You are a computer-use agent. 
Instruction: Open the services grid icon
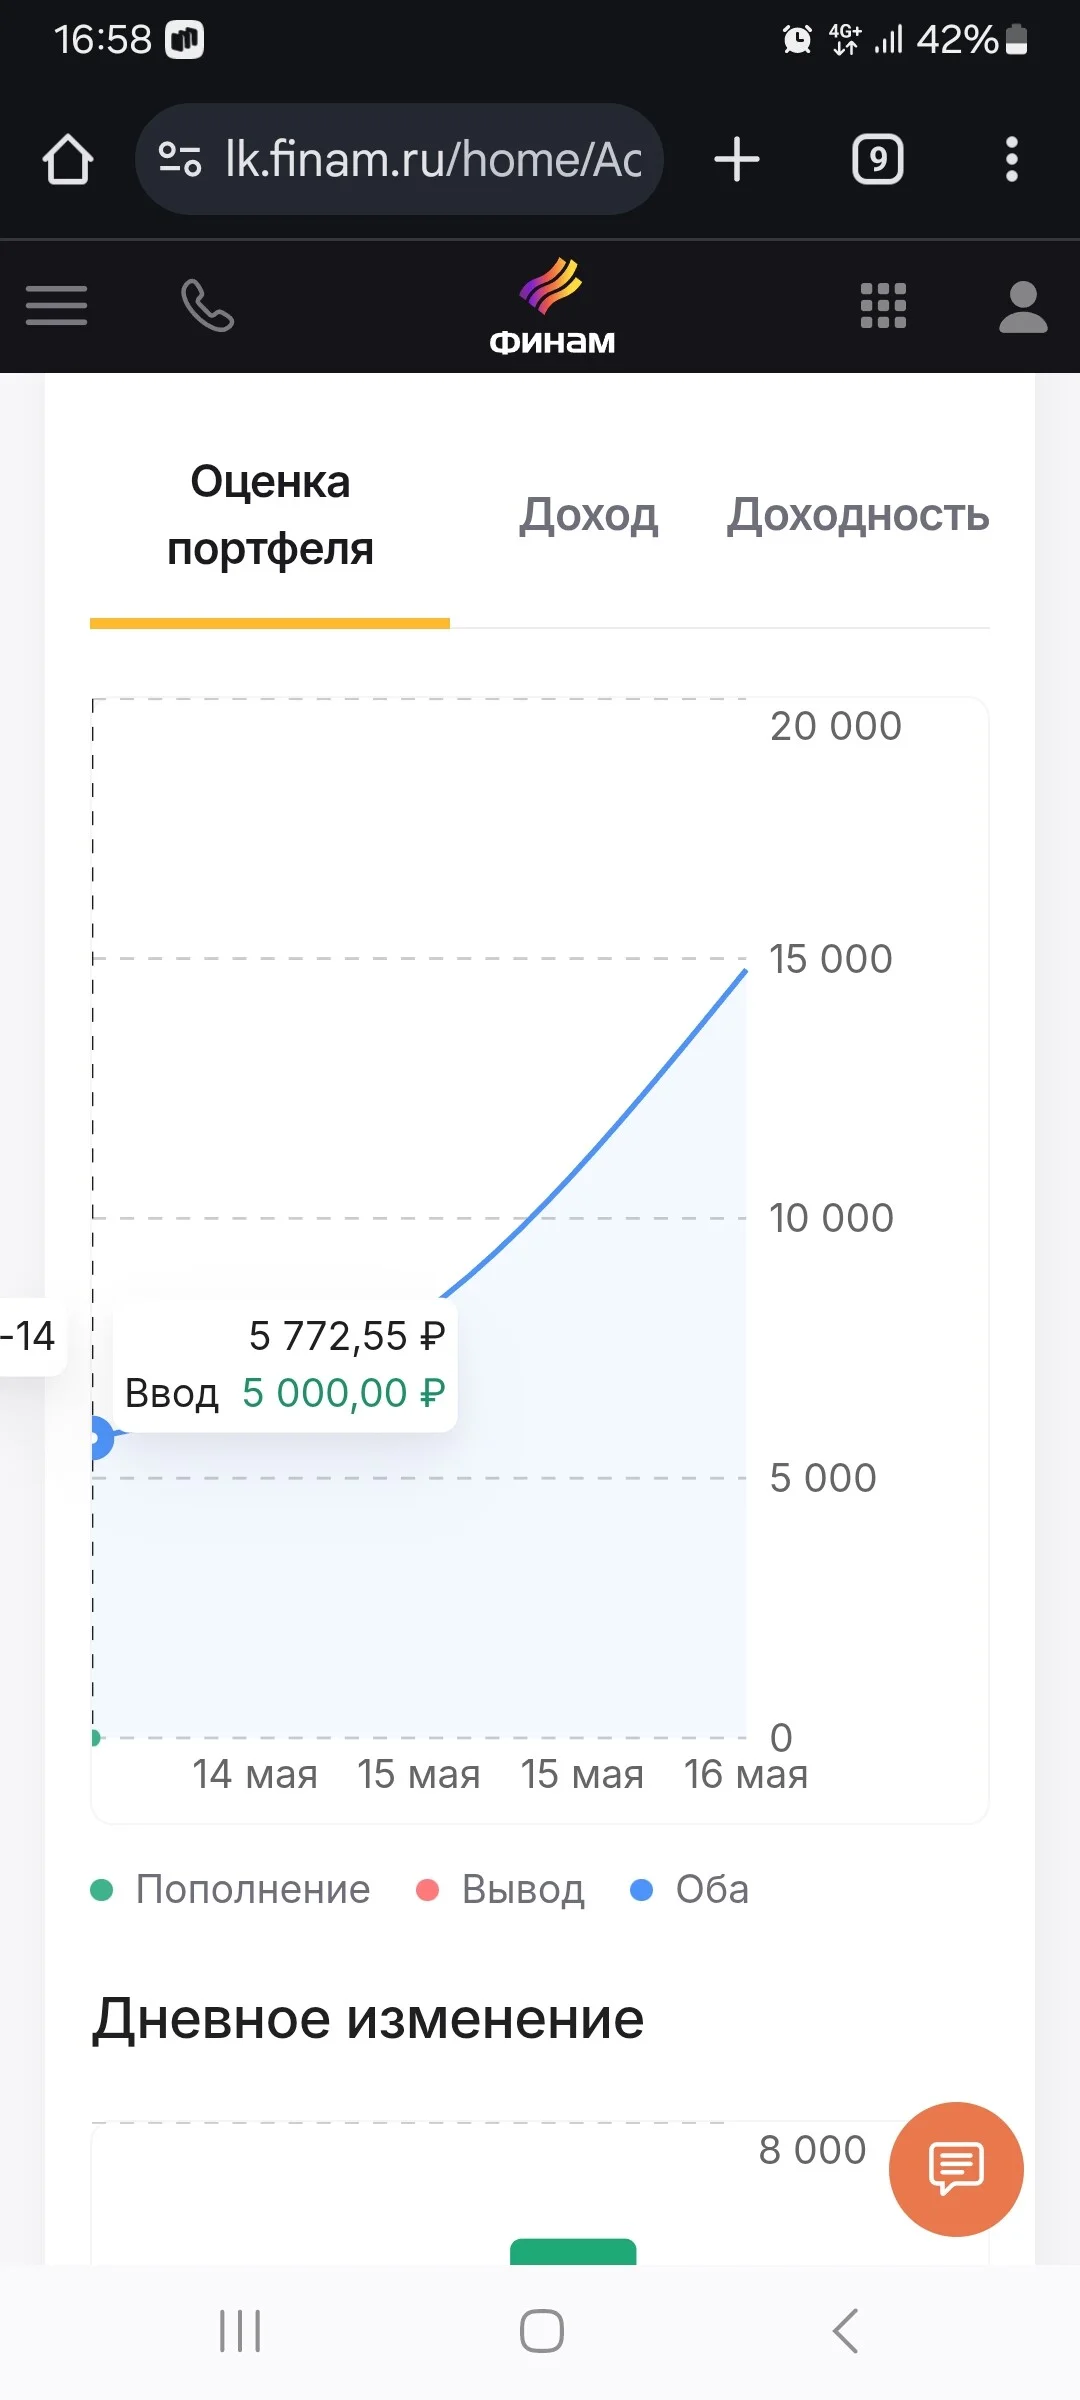tap(883, 305)
